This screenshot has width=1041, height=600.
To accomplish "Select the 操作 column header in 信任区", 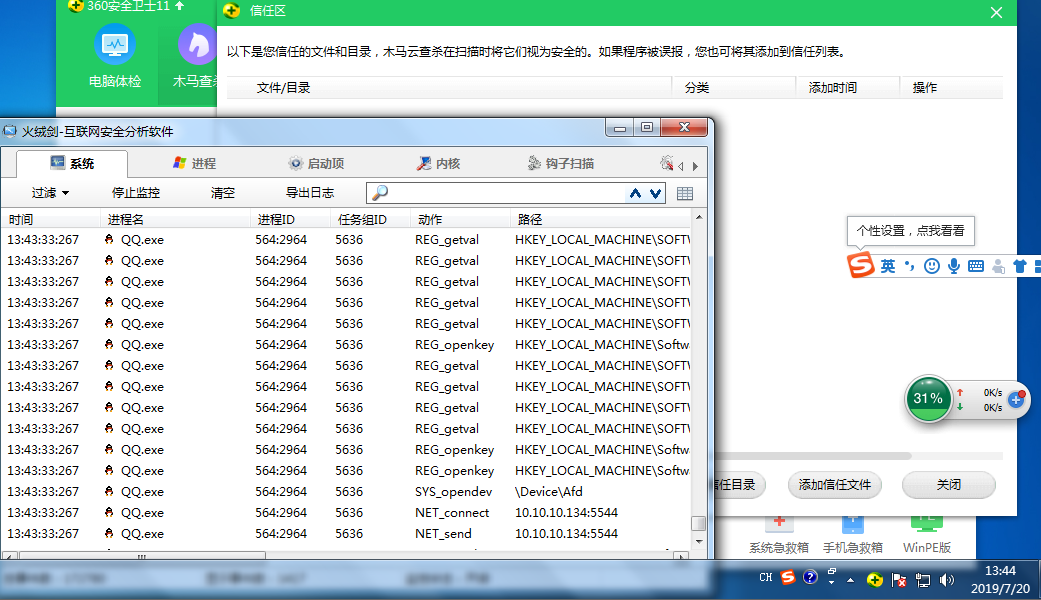I will point(925,88).
